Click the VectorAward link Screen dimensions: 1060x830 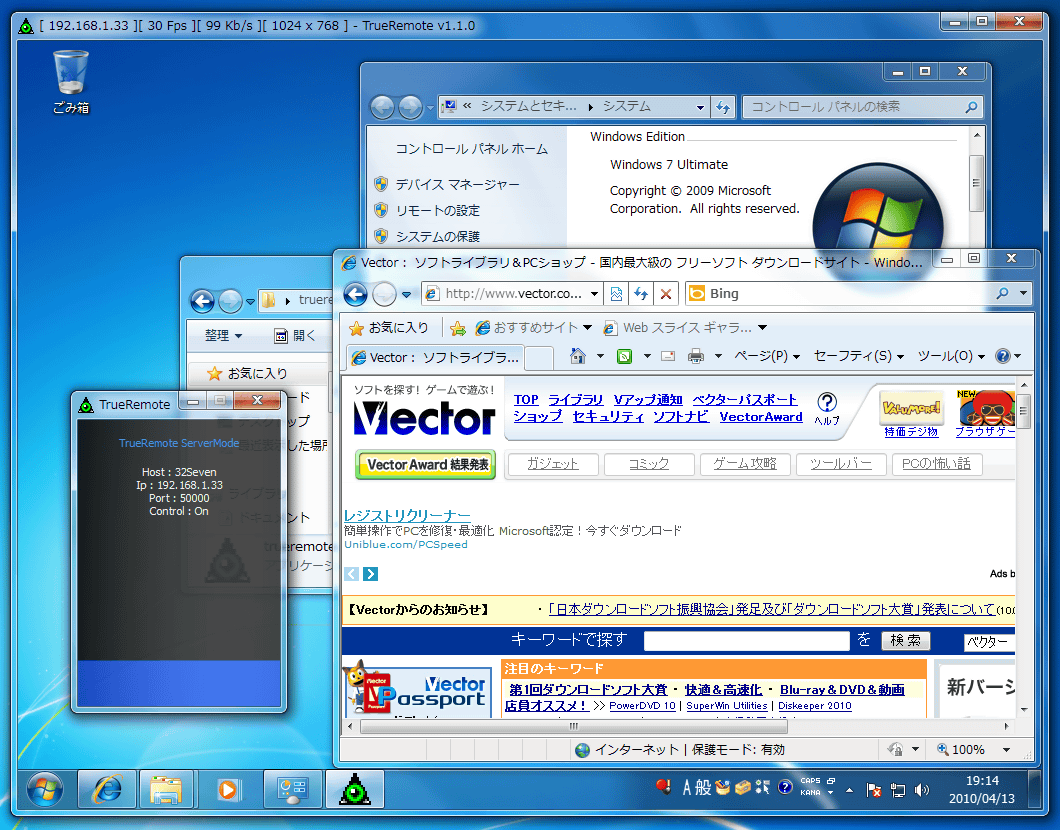click(x=761, y=417)
